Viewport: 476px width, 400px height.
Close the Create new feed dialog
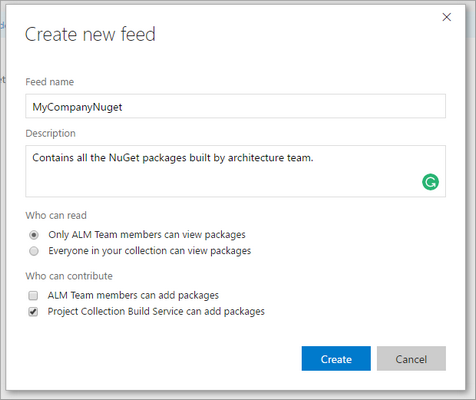point(447,17)
